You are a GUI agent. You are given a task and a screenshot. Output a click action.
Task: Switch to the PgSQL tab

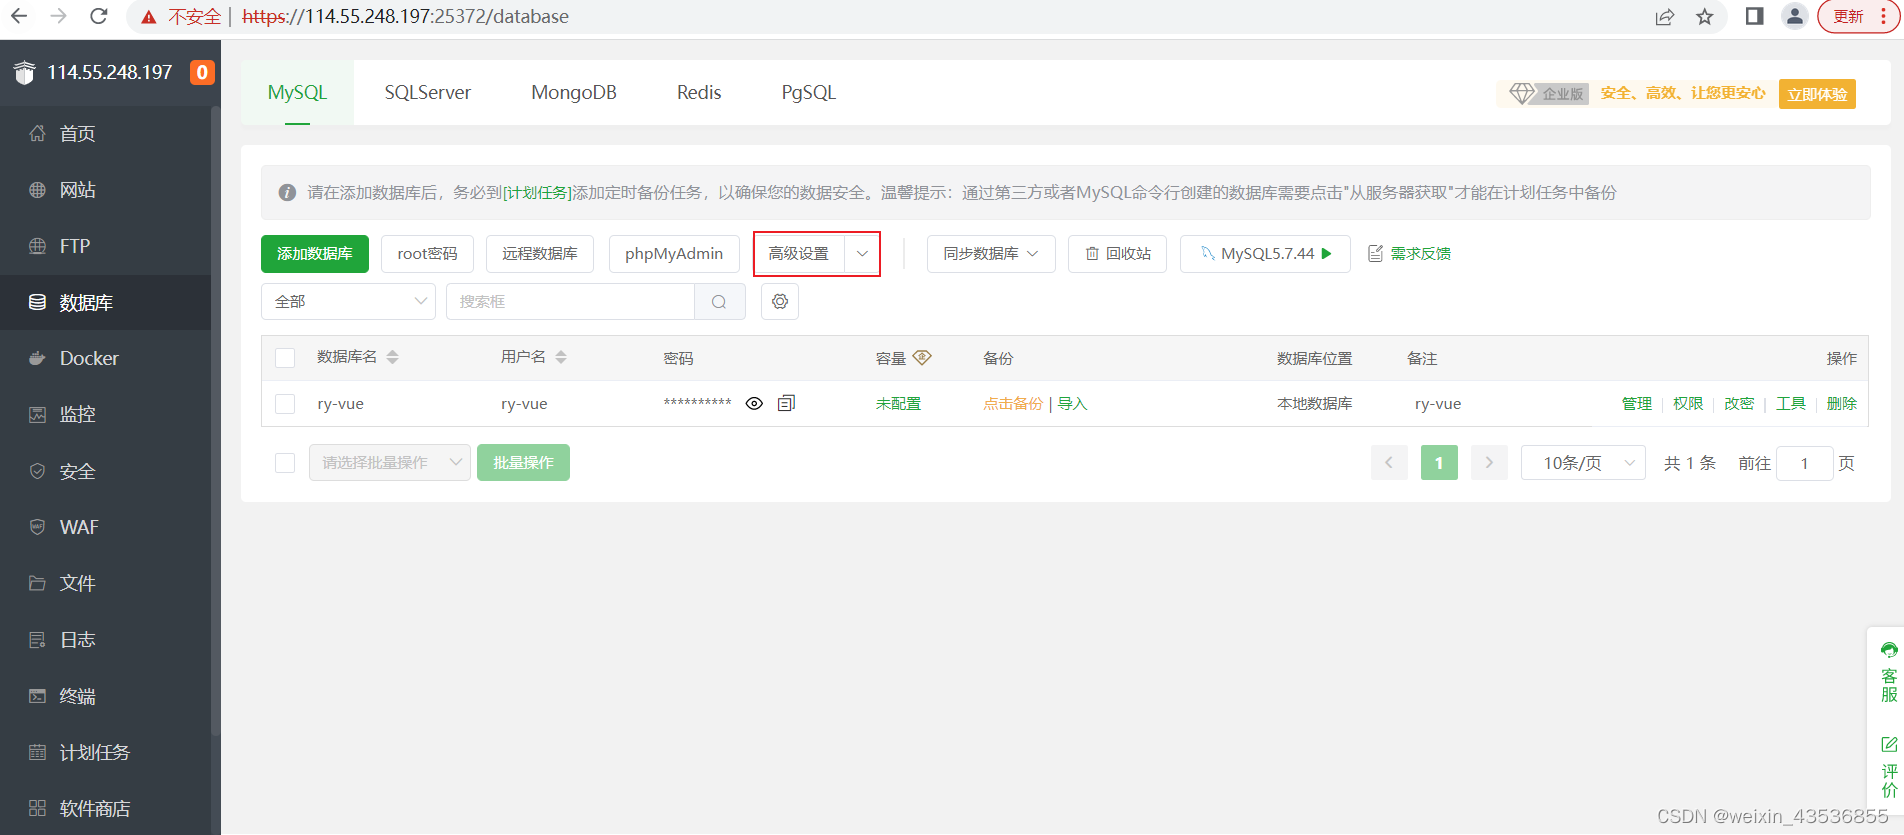click(808, 92)
